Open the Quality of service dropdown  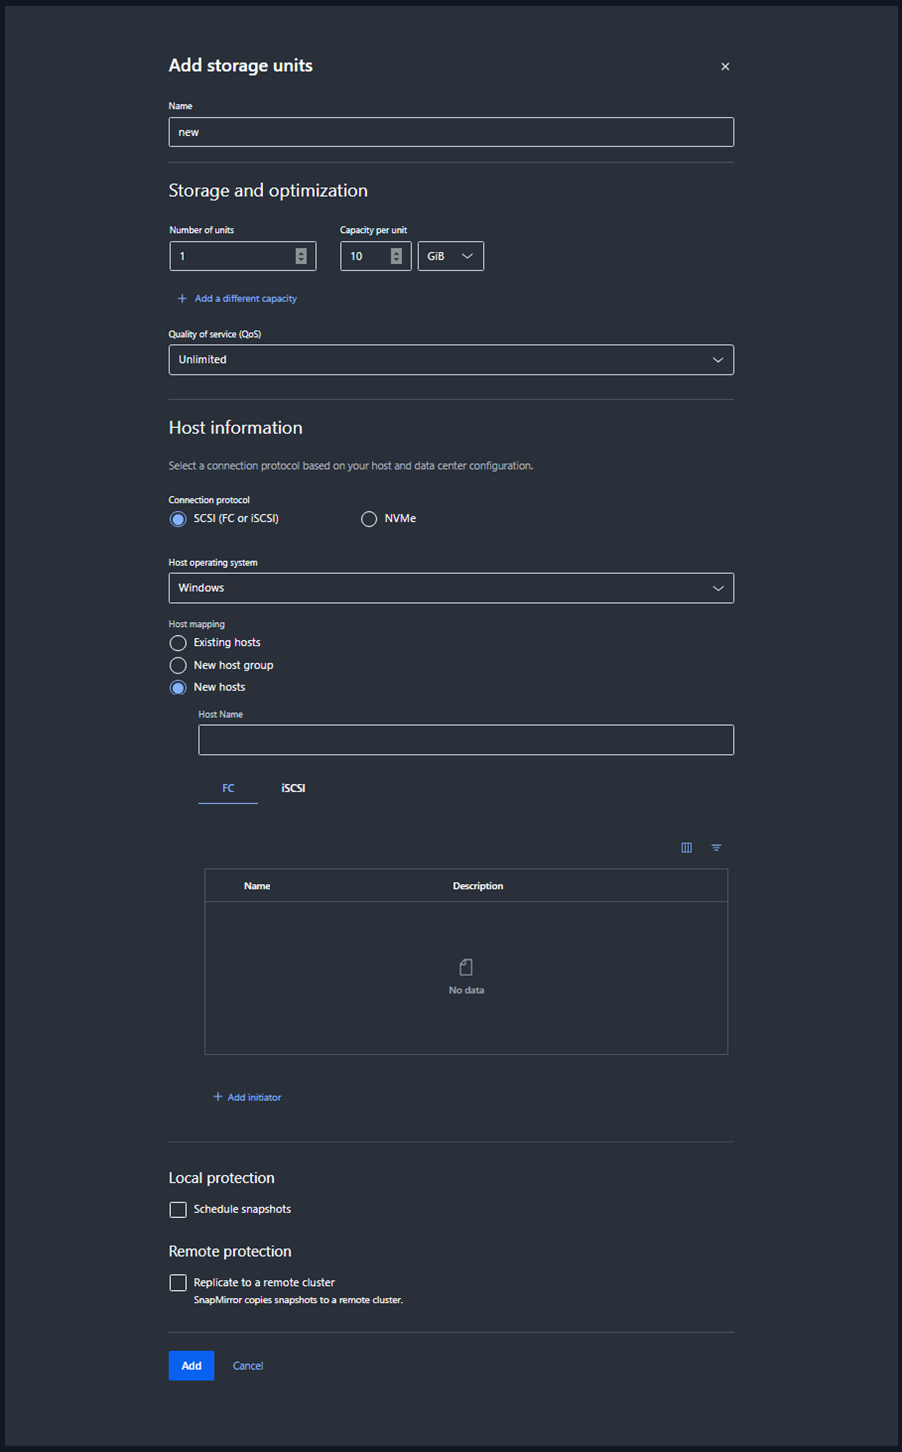[x=451, y=360]
